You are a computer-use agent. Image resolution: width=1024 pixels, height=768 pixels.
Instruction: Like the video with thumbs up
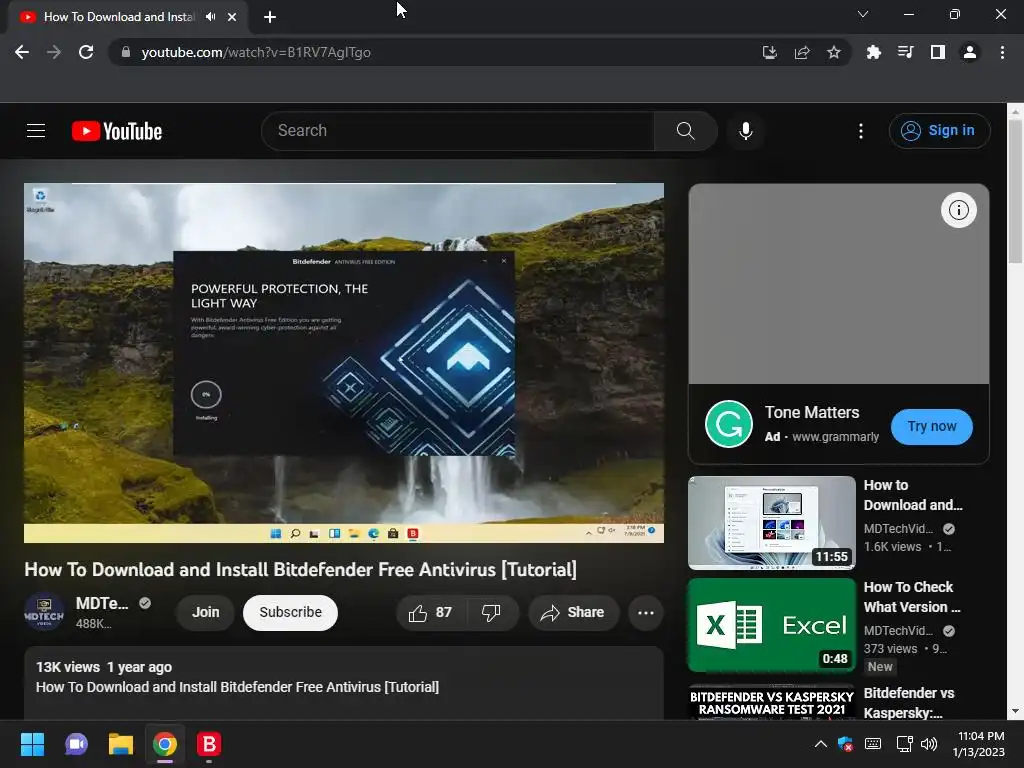[430, 613]
